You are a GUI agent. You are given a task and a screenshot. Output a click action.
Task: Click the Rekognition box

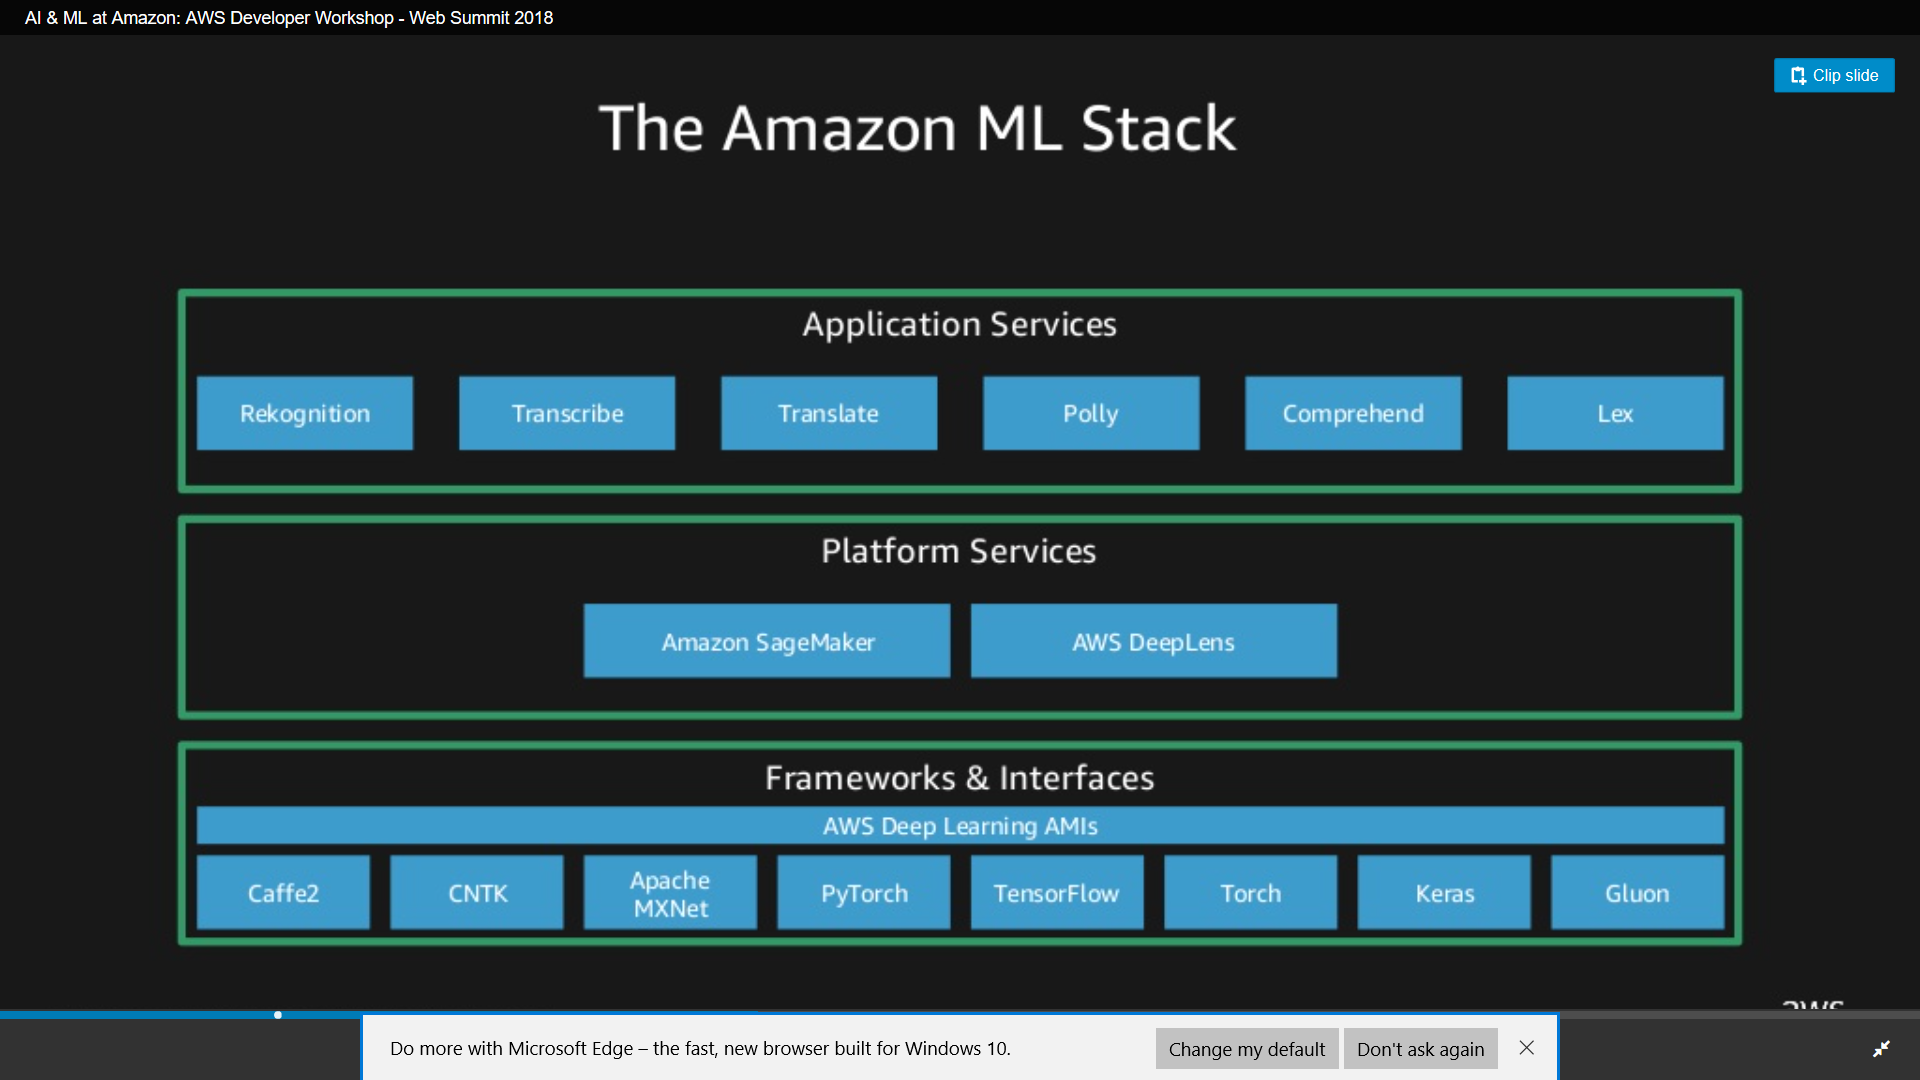coord(305,413)
